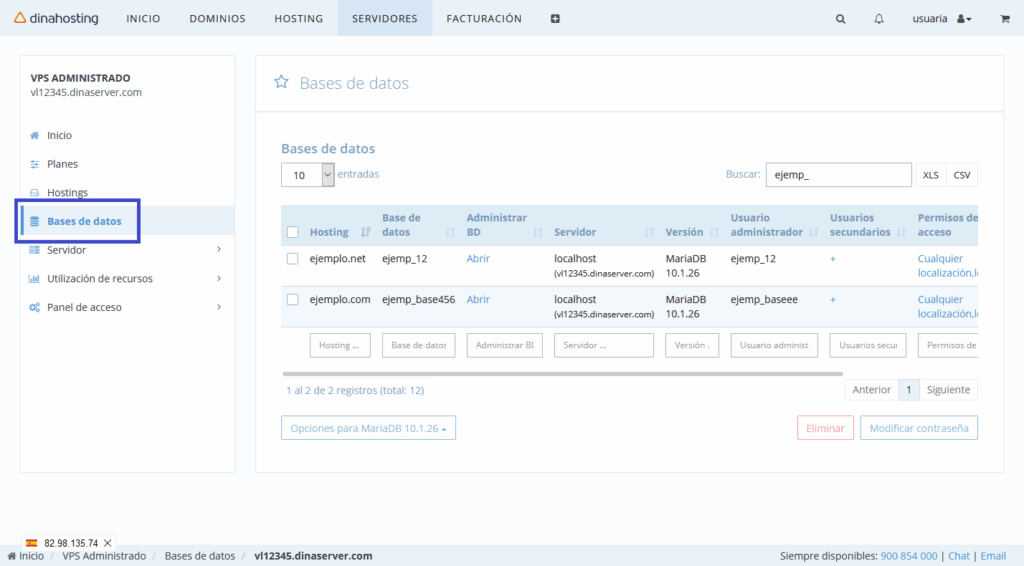Click the Versión column filter field

click(692, 345)
